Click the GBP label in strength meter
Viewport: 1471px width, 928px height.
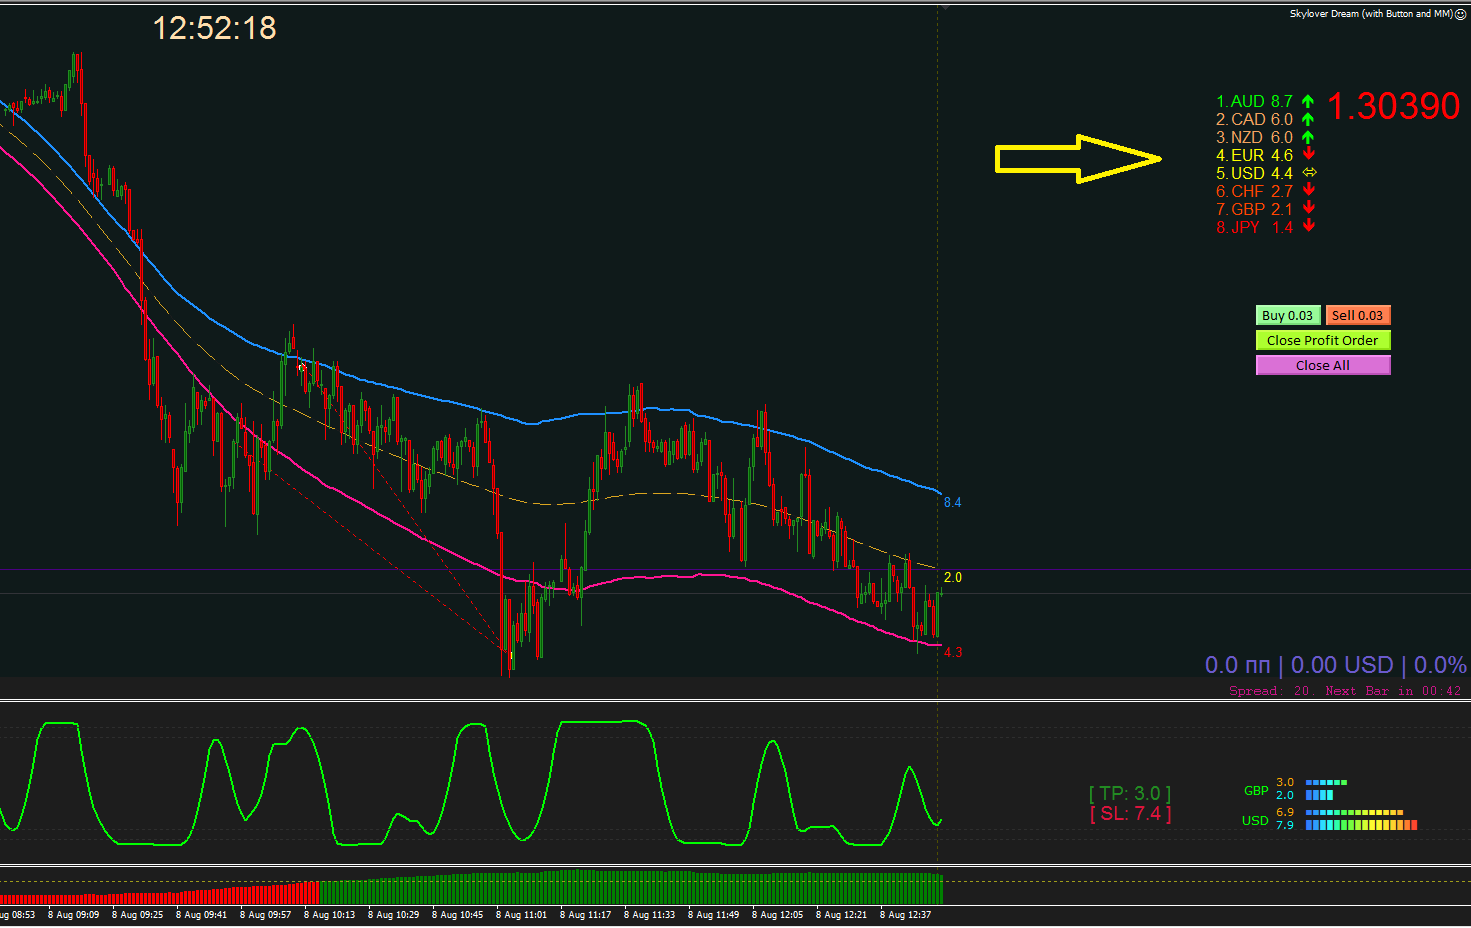tap(1256, 790)
